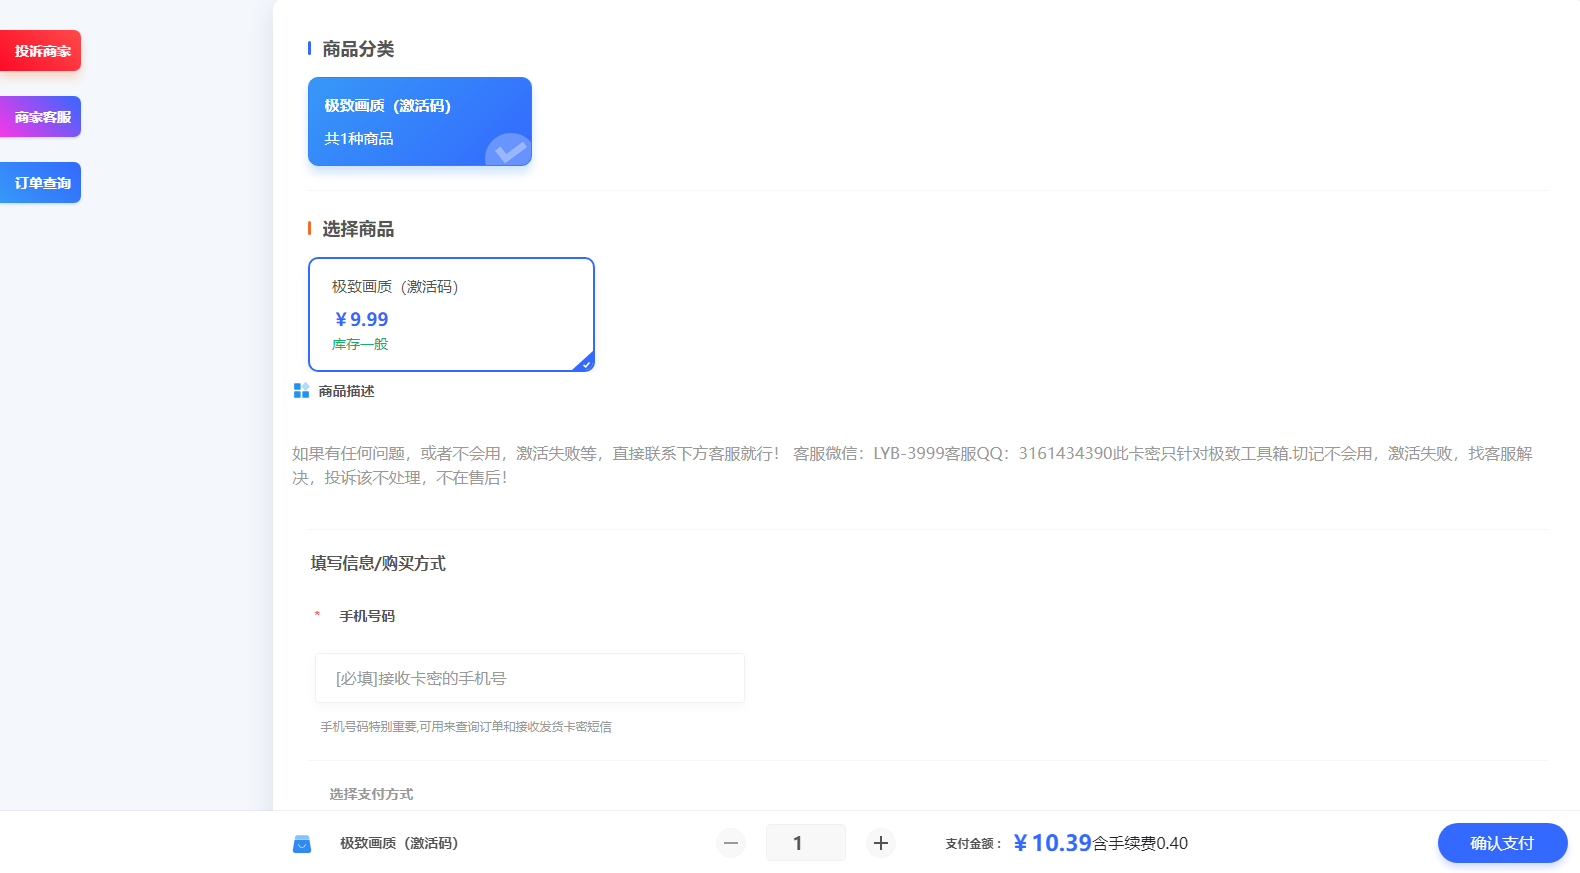Click the blue cart icon in bottom bar

pos(302,844)
